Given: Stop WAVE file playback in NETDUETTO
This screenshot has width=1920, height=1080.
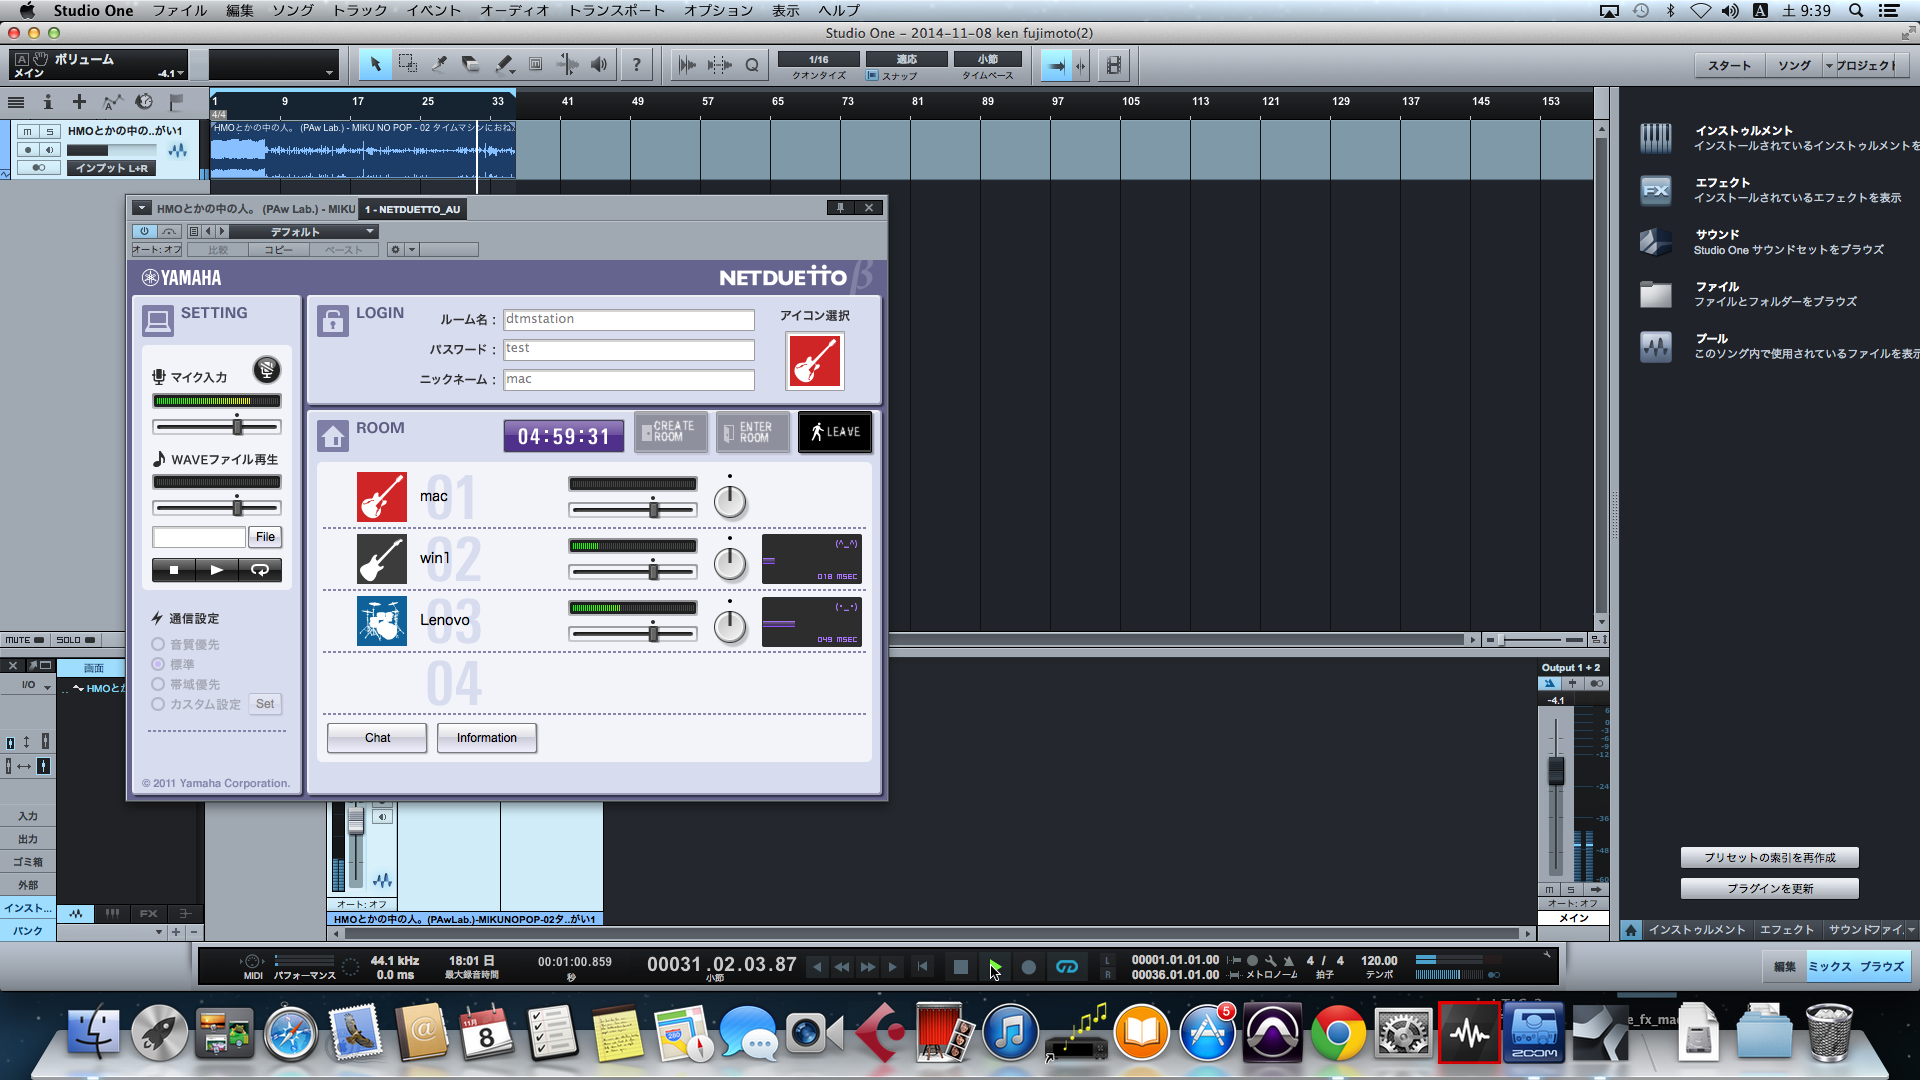Looking at the screenshot, I should click(174, 570).
